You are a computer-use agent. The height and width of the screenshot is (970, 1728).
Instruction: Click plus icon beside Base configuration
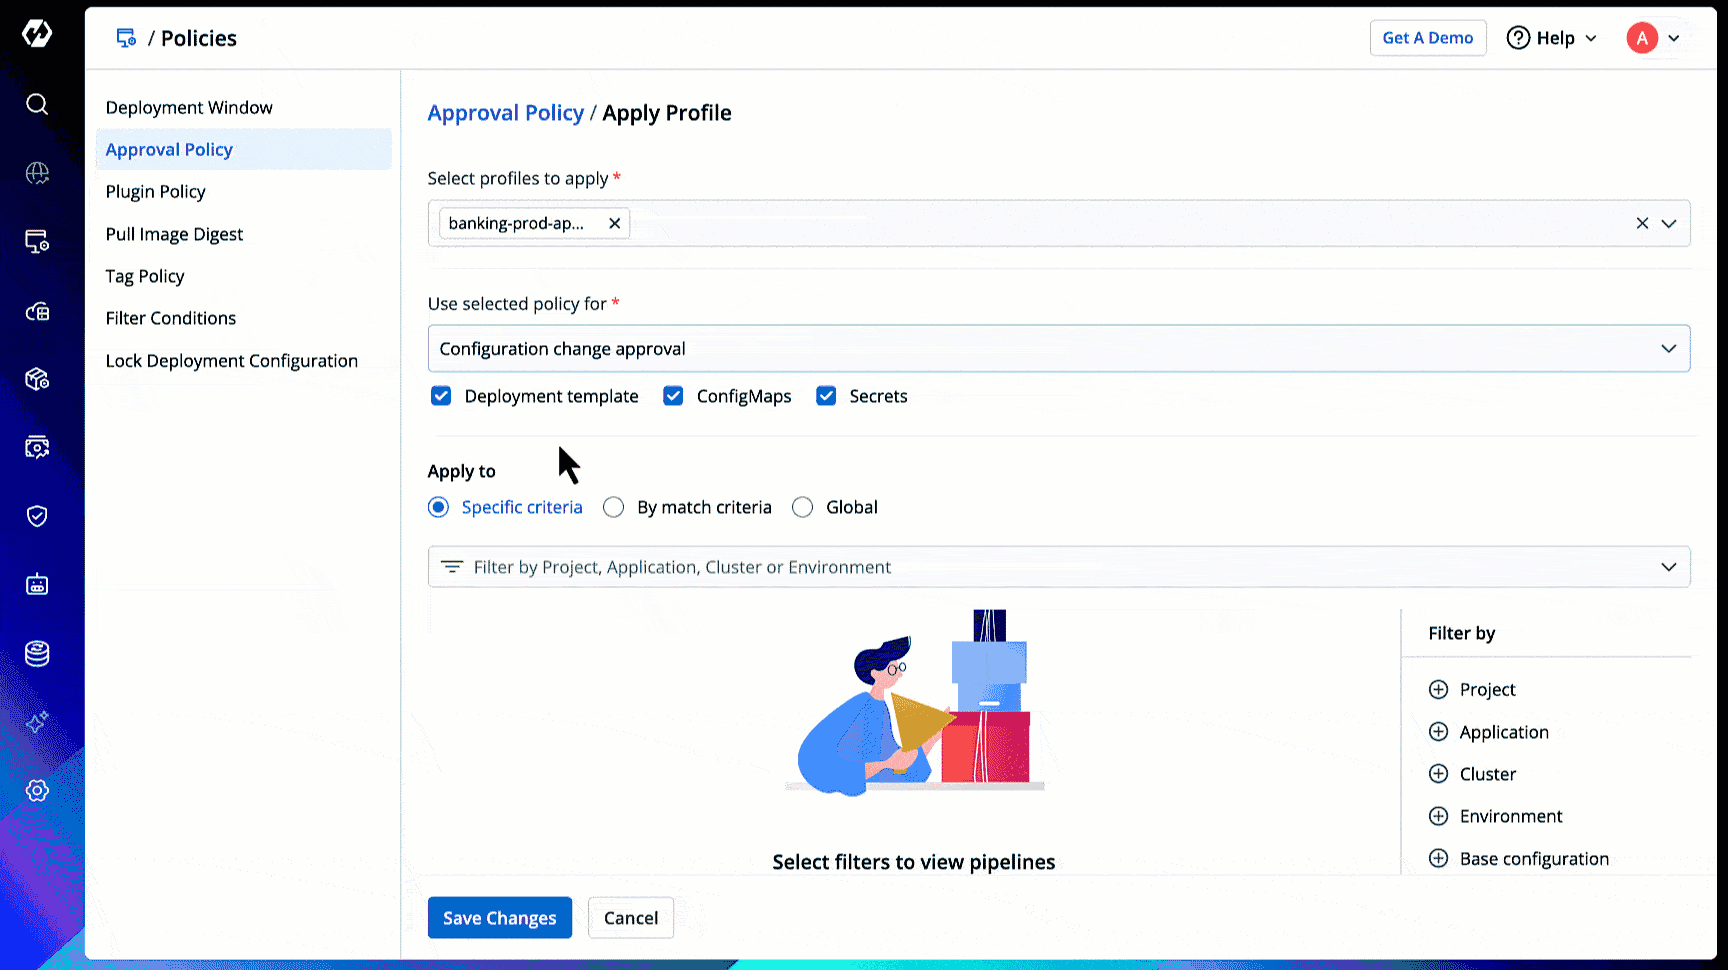[1438, 858]
